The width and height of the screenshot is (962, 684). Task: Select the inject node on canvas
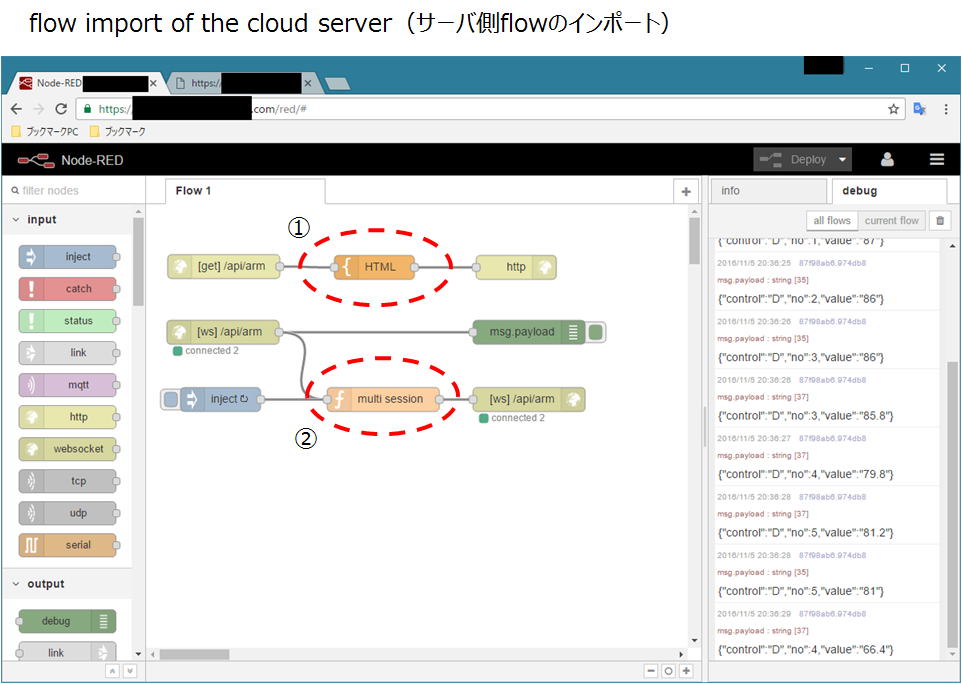(221, 399)
